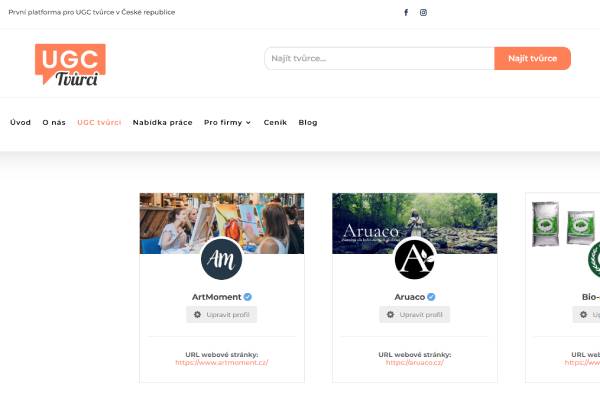Screen dimensions: 600x400
Task: Open the artmoment.cz website link
Action: click(222, 362)
